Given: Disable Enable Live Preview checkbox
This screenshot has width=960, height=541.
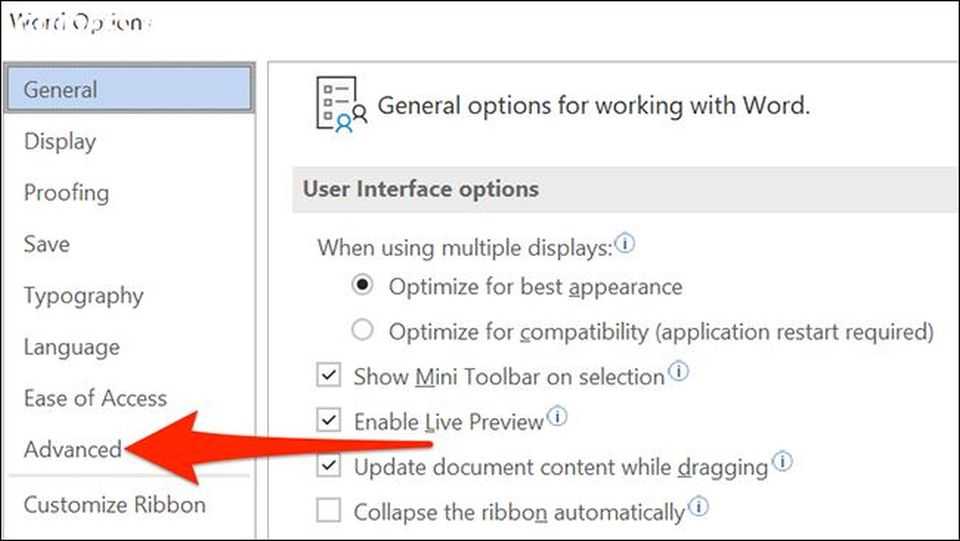Looking at the screenshot, I should point(329,421).
